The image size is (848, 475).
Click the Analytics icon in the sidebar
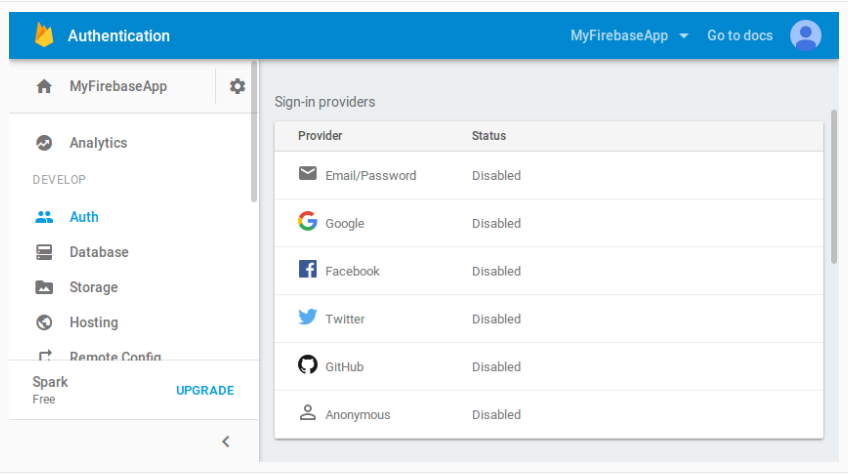click(44, 143)
